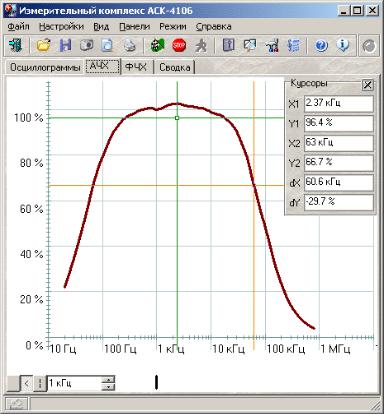
Task: Switch to the ФЧХ tab
Action: (136, 67)
